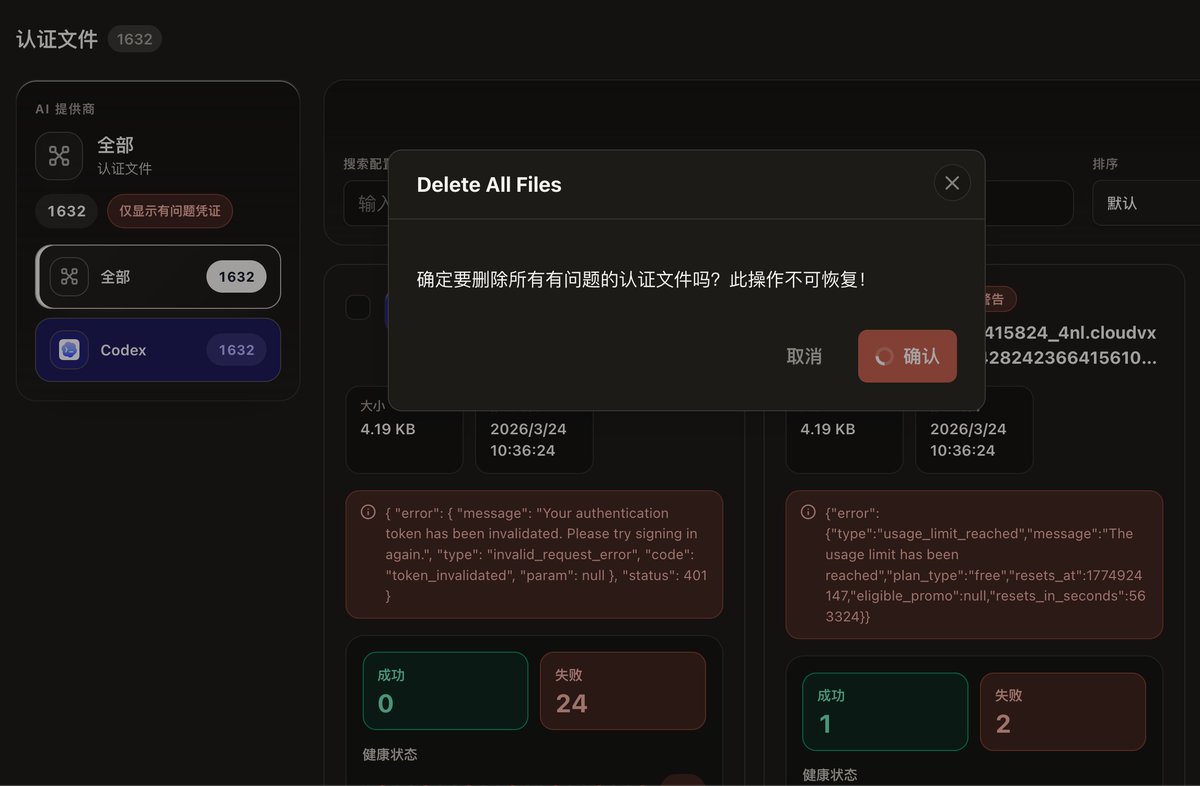Click the Codex provider icon
Image resolution: width=1200 pixels, height=786 pixels.
tap(69, 350)
